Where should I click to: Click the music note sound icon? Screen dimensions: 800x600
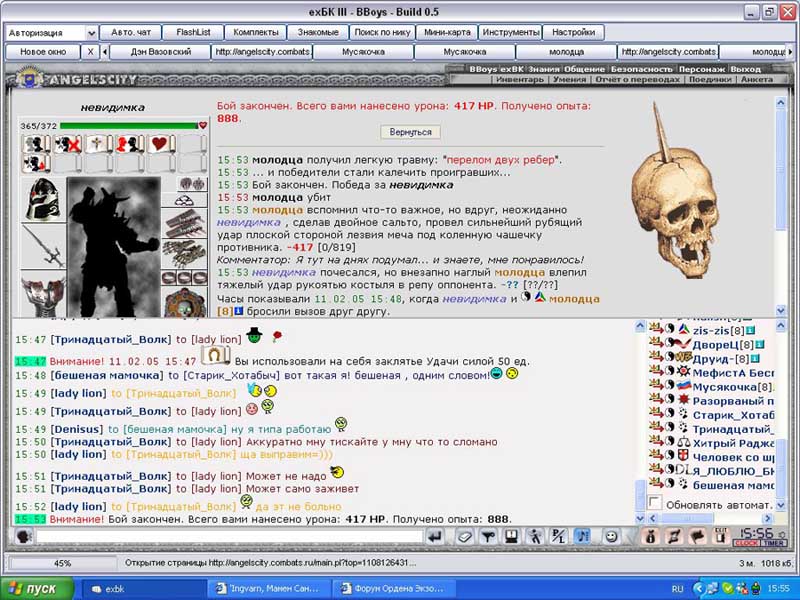[x=584, y=536]
